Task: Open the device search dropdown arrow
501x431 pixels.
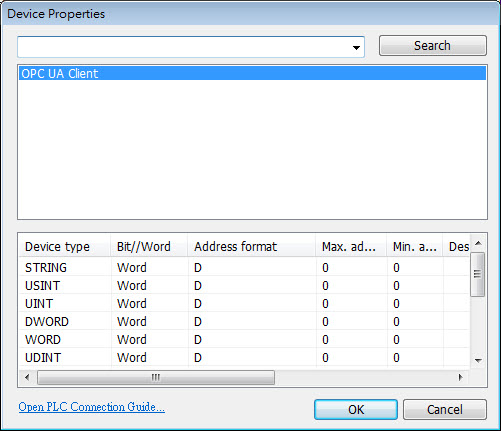Action: (356, 47)
